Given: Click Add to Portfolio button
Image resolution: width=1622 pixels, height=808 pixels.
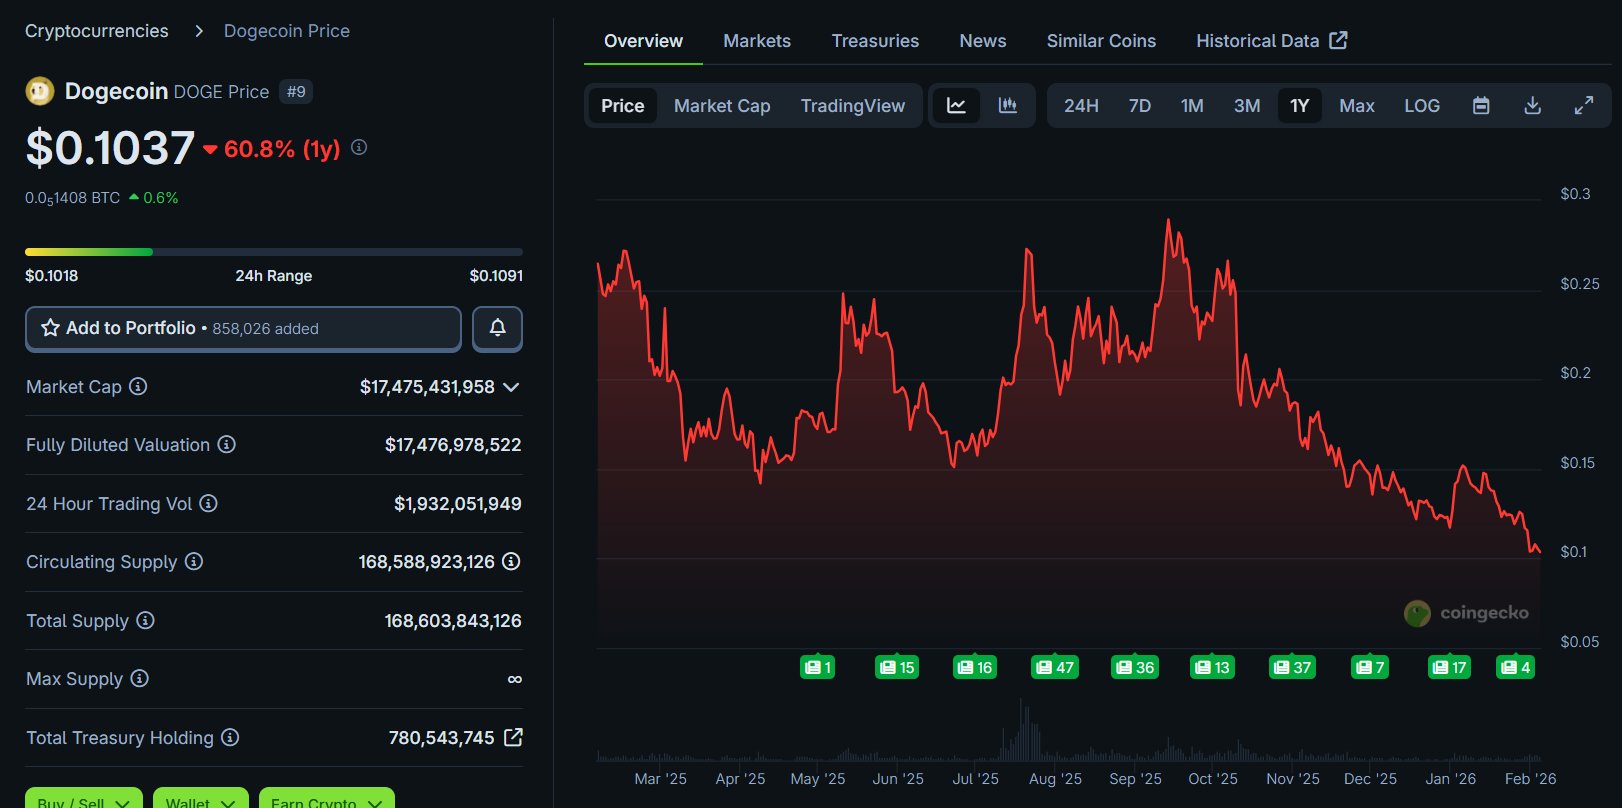Looking at the screenshot, I should 243,328.
